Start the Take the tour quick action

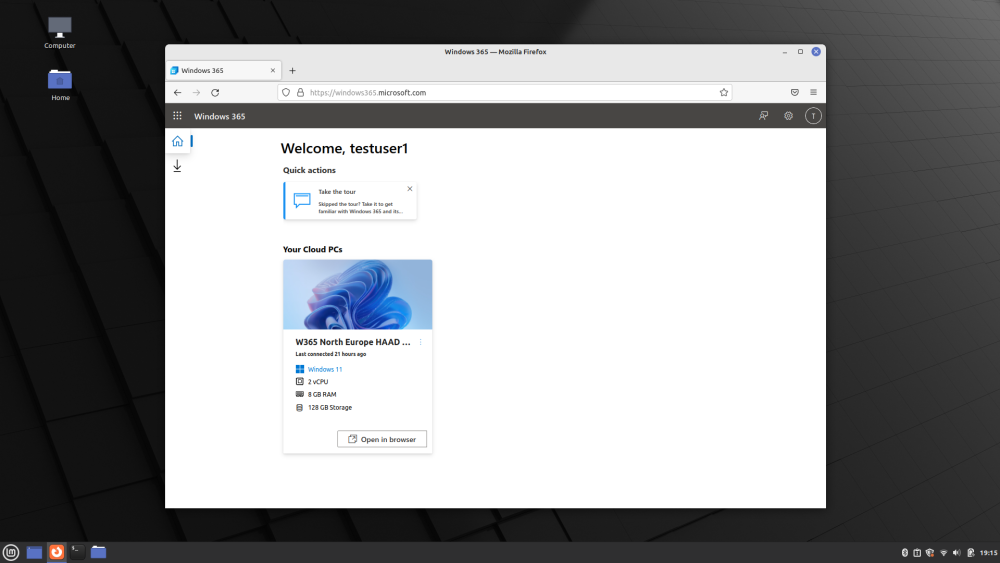[x=350, y=201]
